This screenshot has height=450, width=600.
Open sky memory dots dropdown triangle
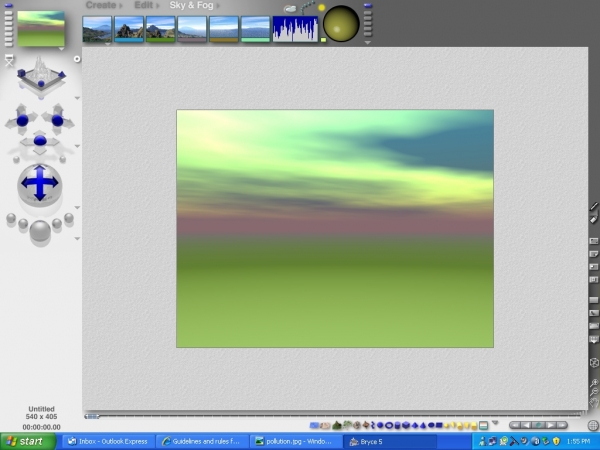tap(368, 43)
